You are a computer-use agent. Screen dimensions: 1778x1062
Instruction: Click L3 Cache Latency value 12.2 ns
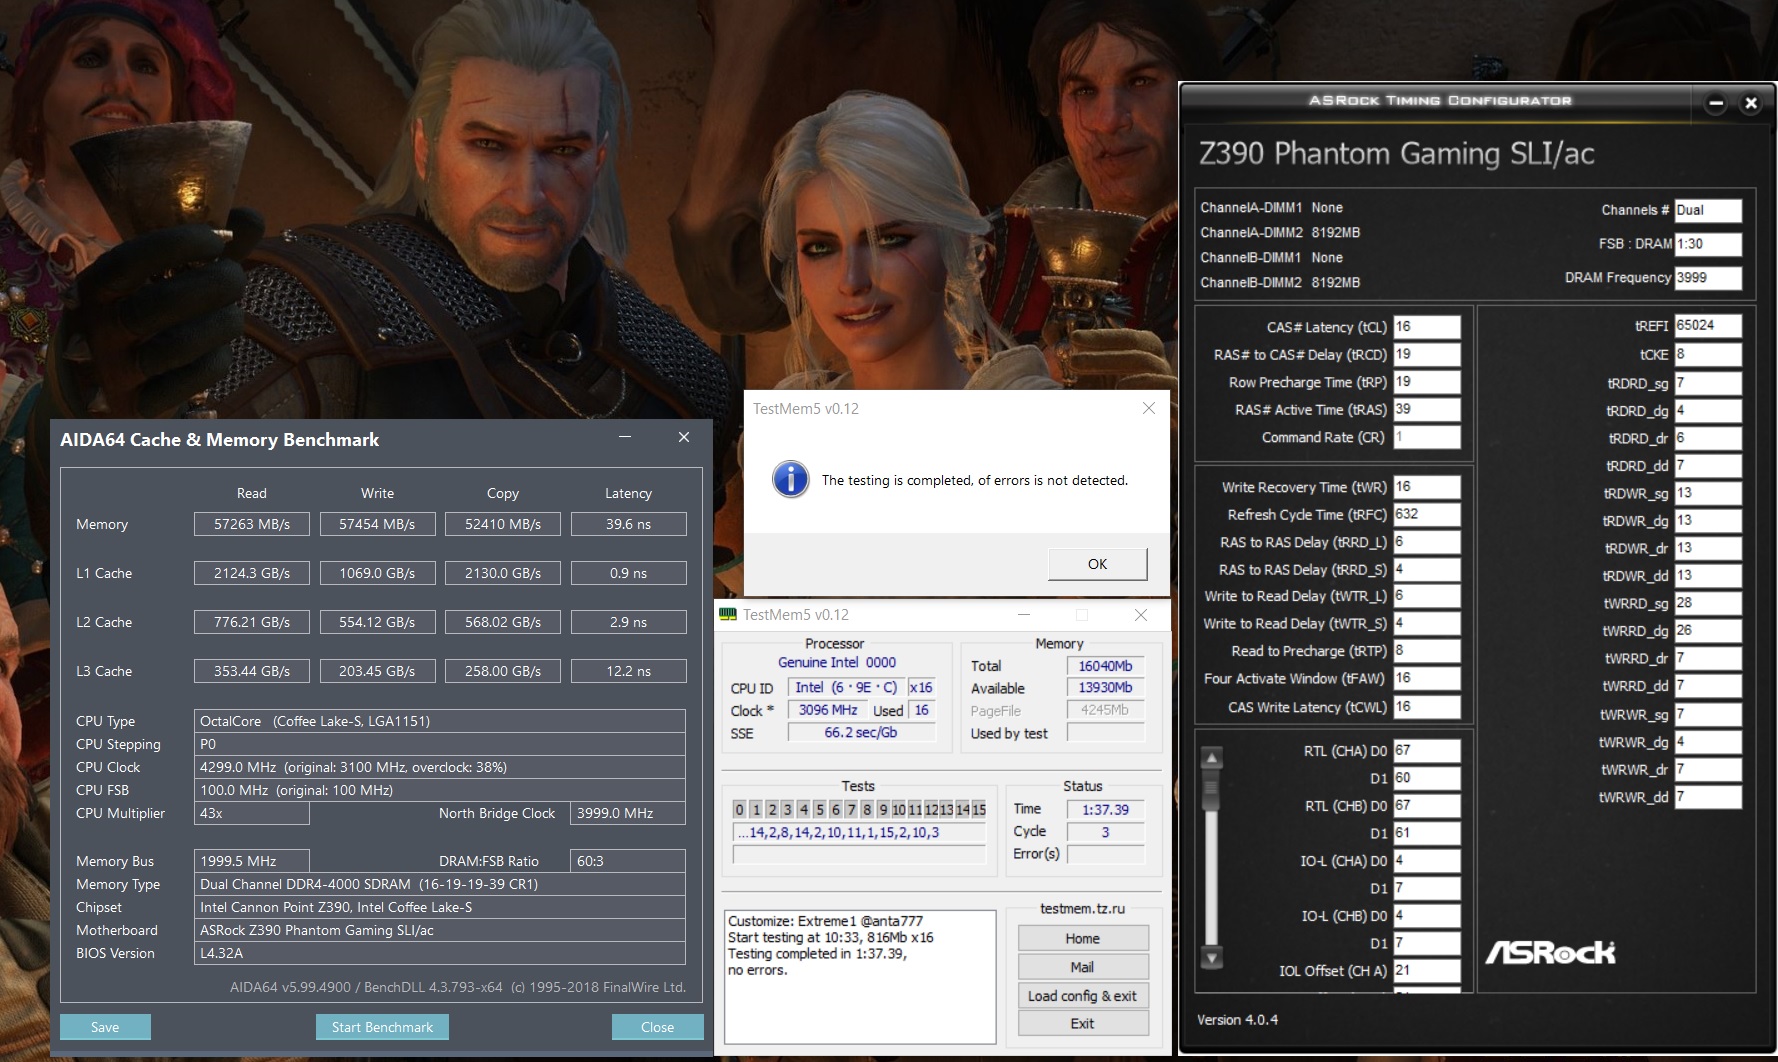[628, 671]
